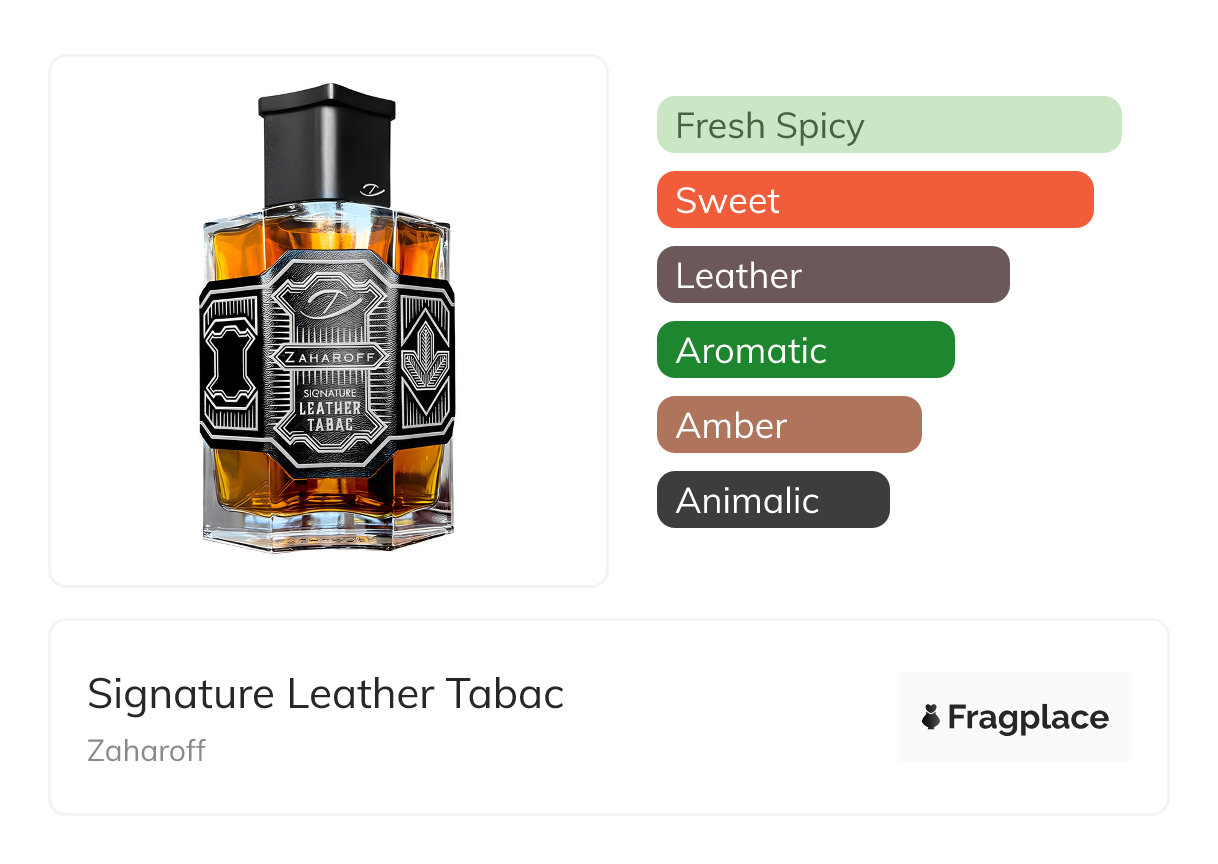Open the perfume bottle image
The height and width of the screenshot is (864, 1218).
click(328, 320)
